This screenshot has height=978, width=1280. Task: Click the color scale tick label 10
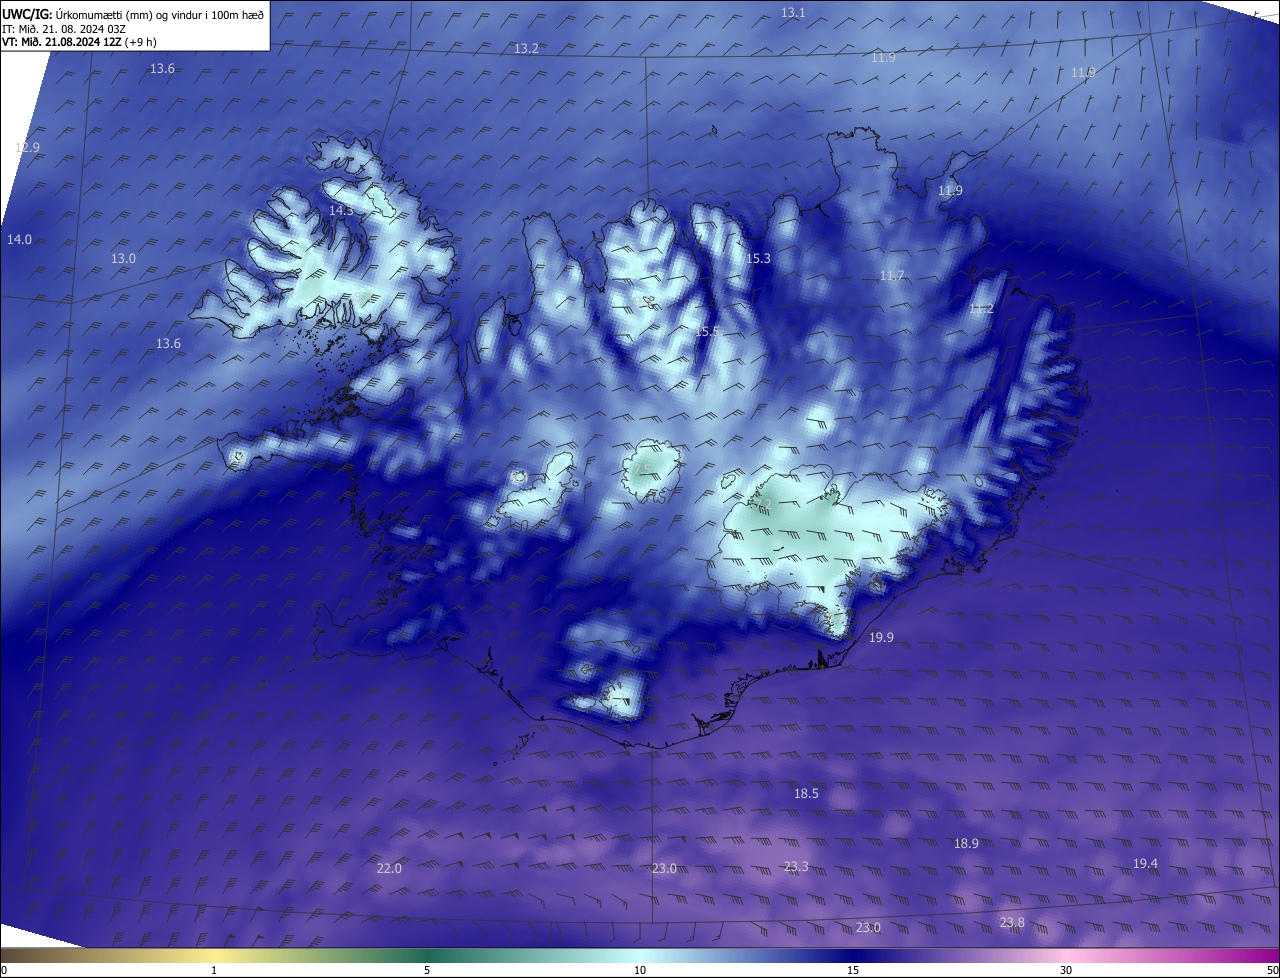coord(640,970)
